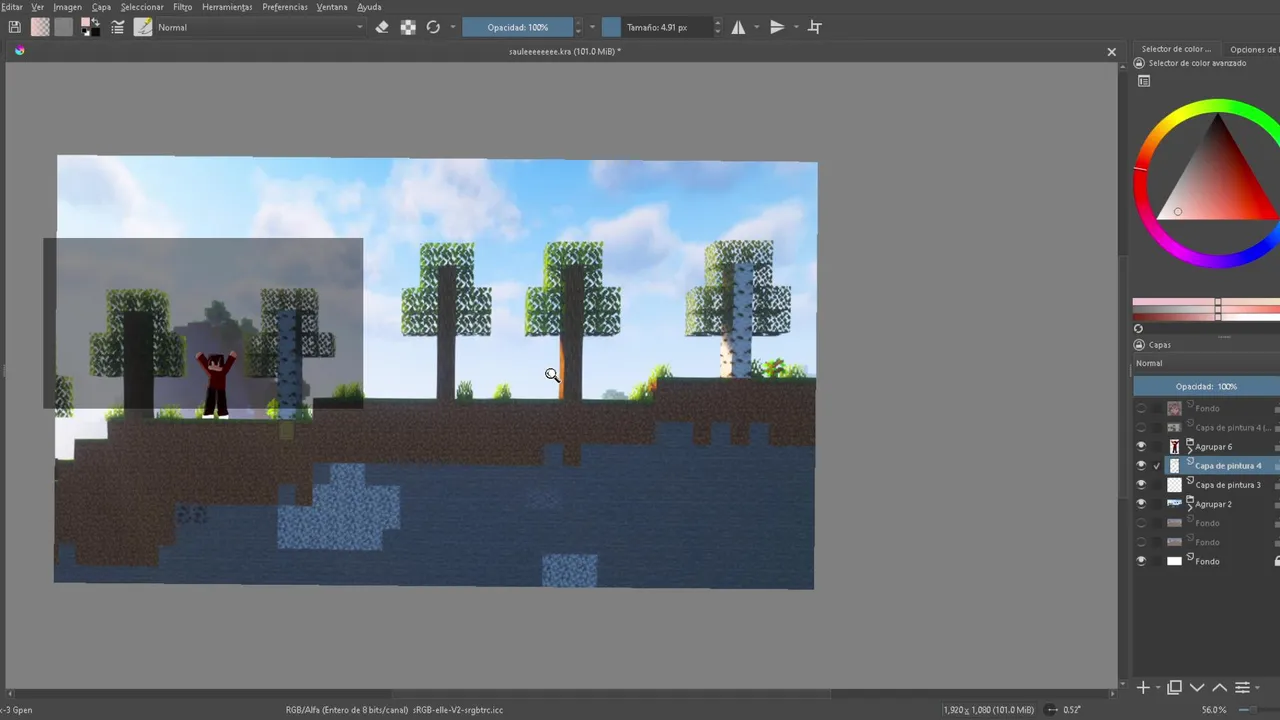Open vertical mirror options dropdown
Screen dimensions: 1280x720
tap(796, 27)
